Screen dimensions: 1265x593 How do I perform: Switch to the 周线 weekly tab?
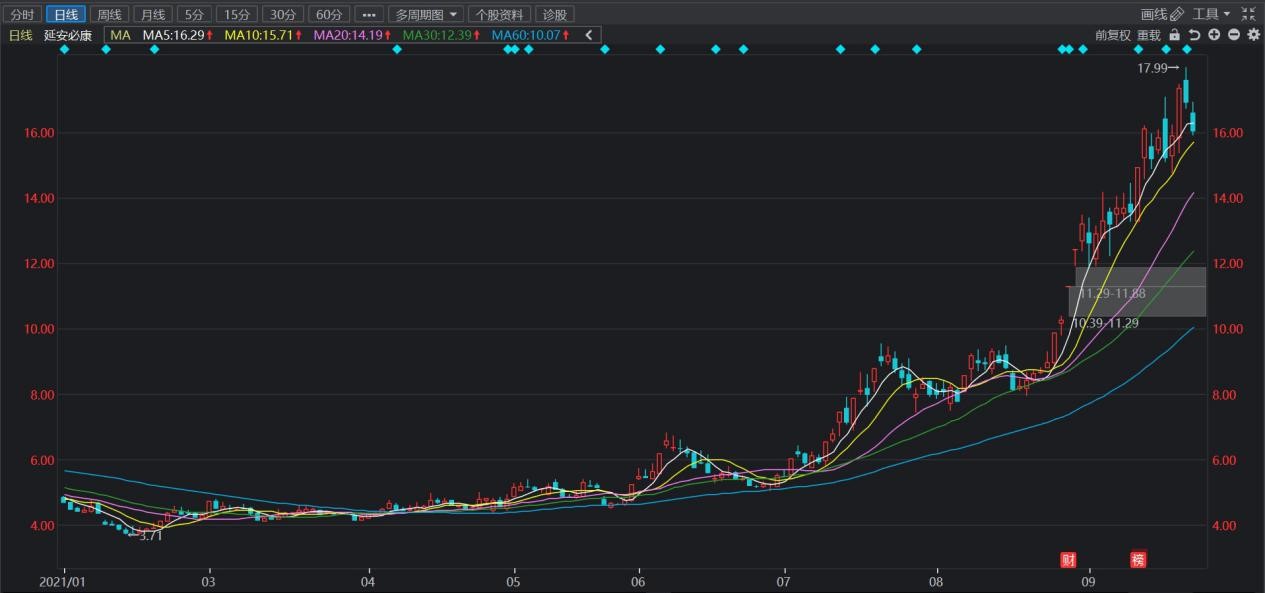[108, 15]
